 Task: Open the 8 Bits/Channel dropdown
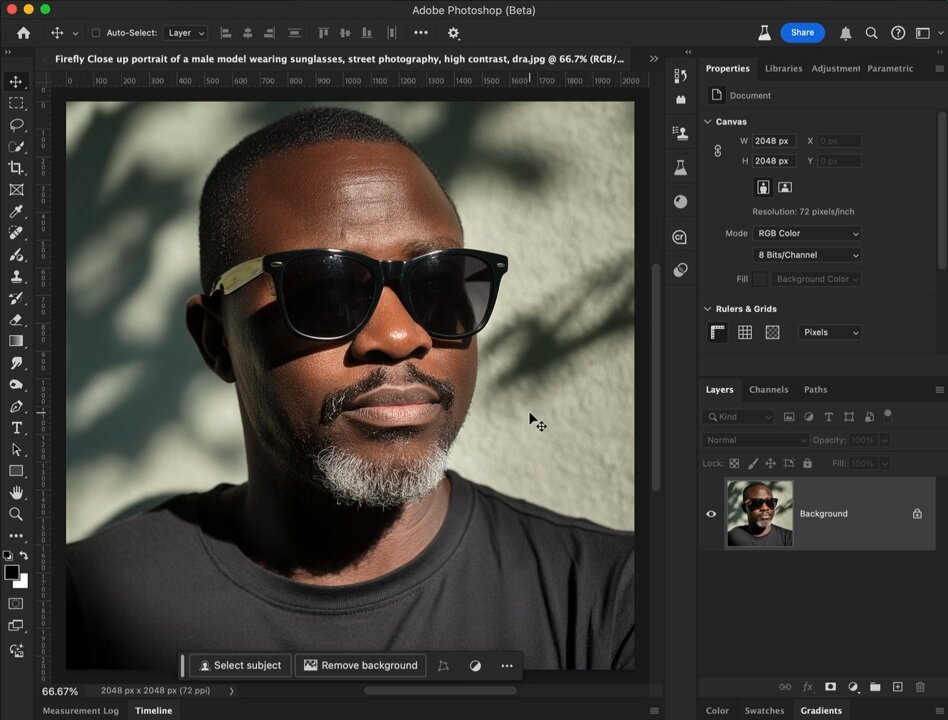pos(807,255)
